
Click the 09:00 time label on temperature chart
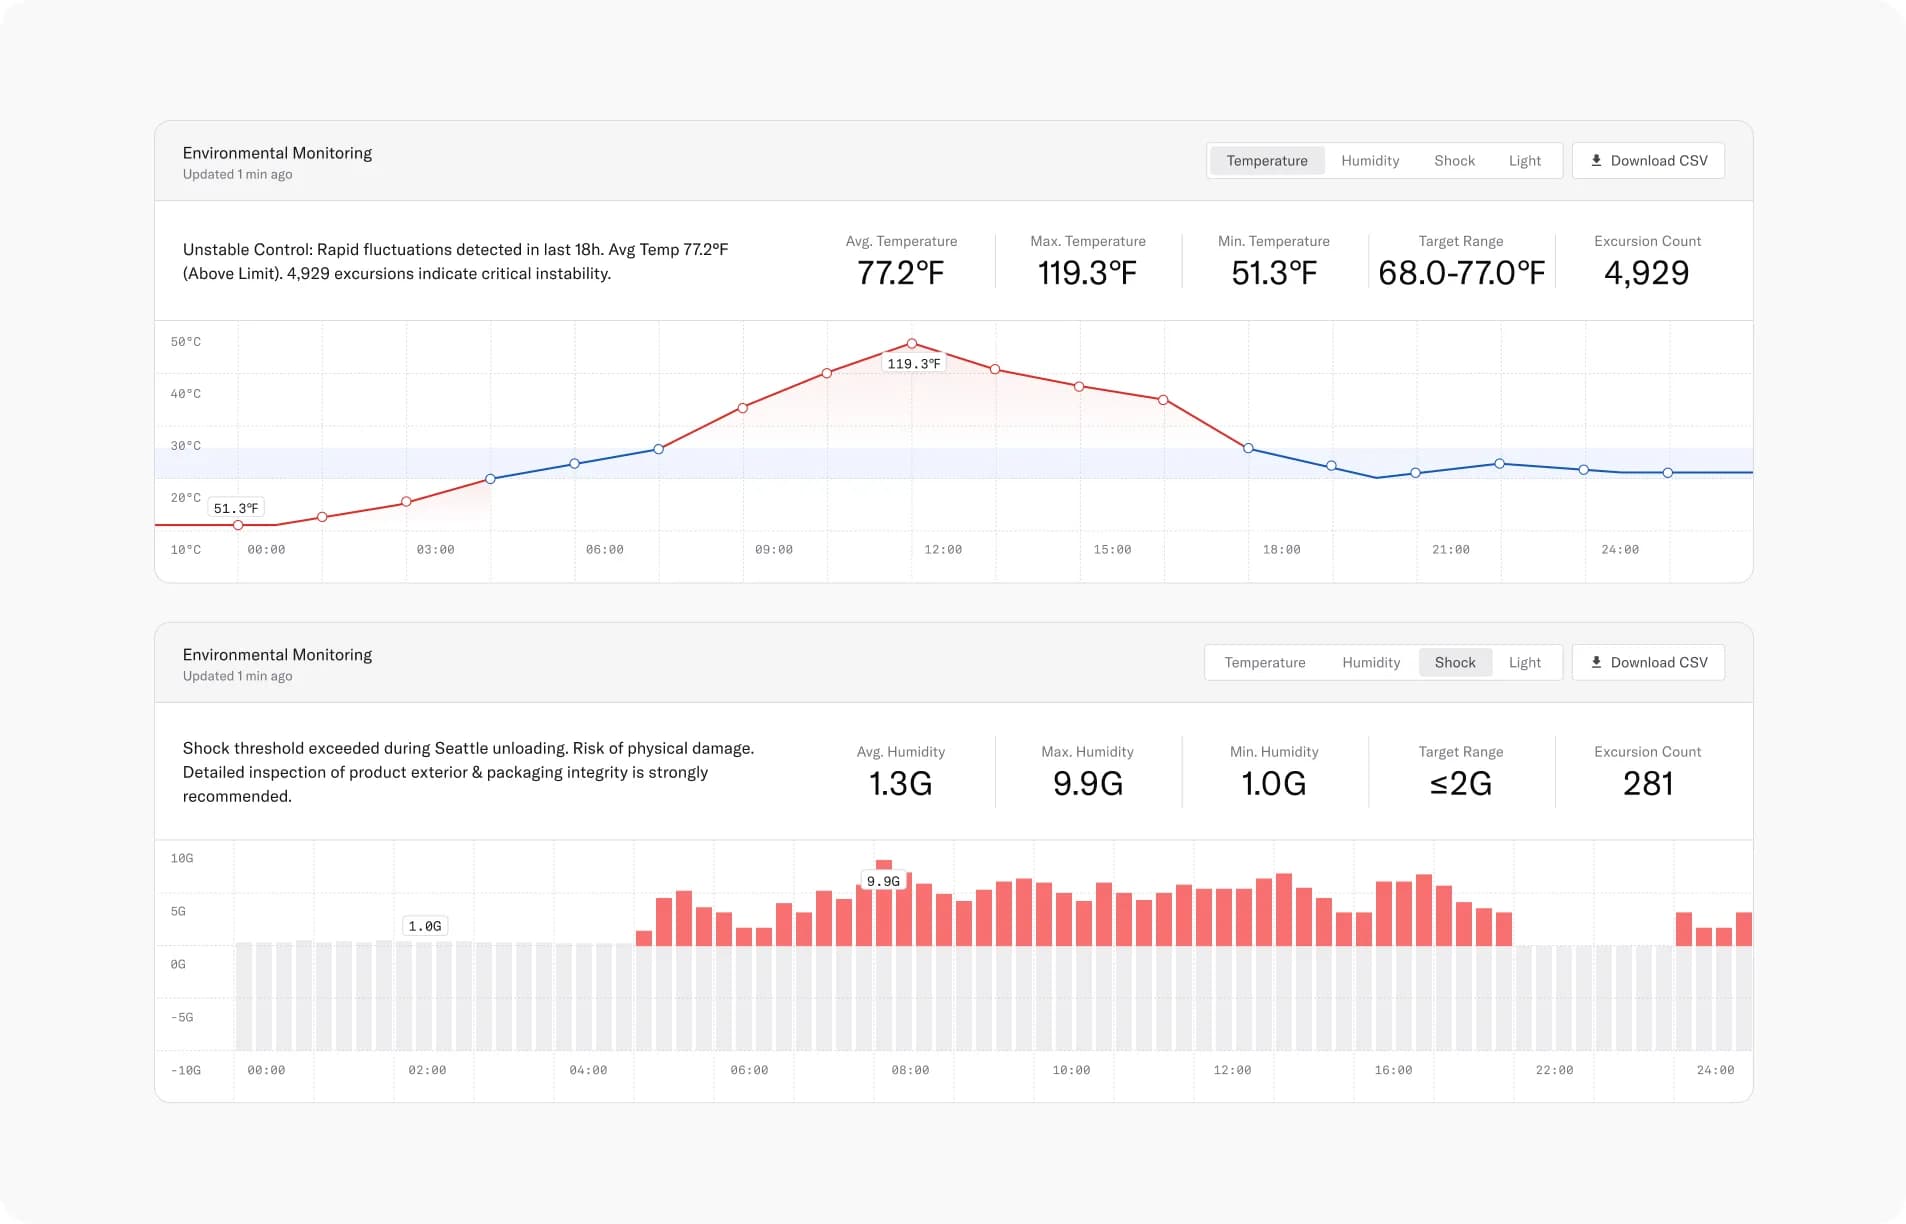point(773,550)
